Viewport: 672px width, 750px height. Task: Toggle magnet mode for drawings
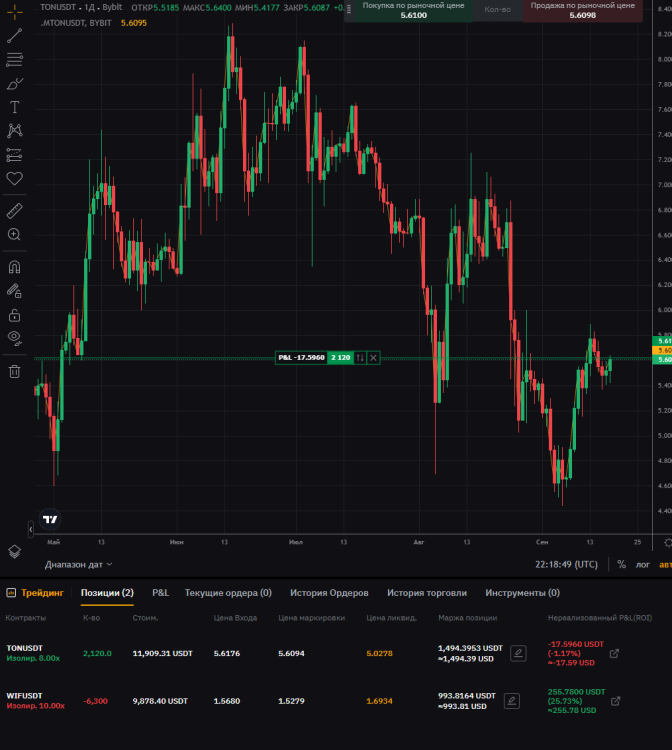click(14, 267)
